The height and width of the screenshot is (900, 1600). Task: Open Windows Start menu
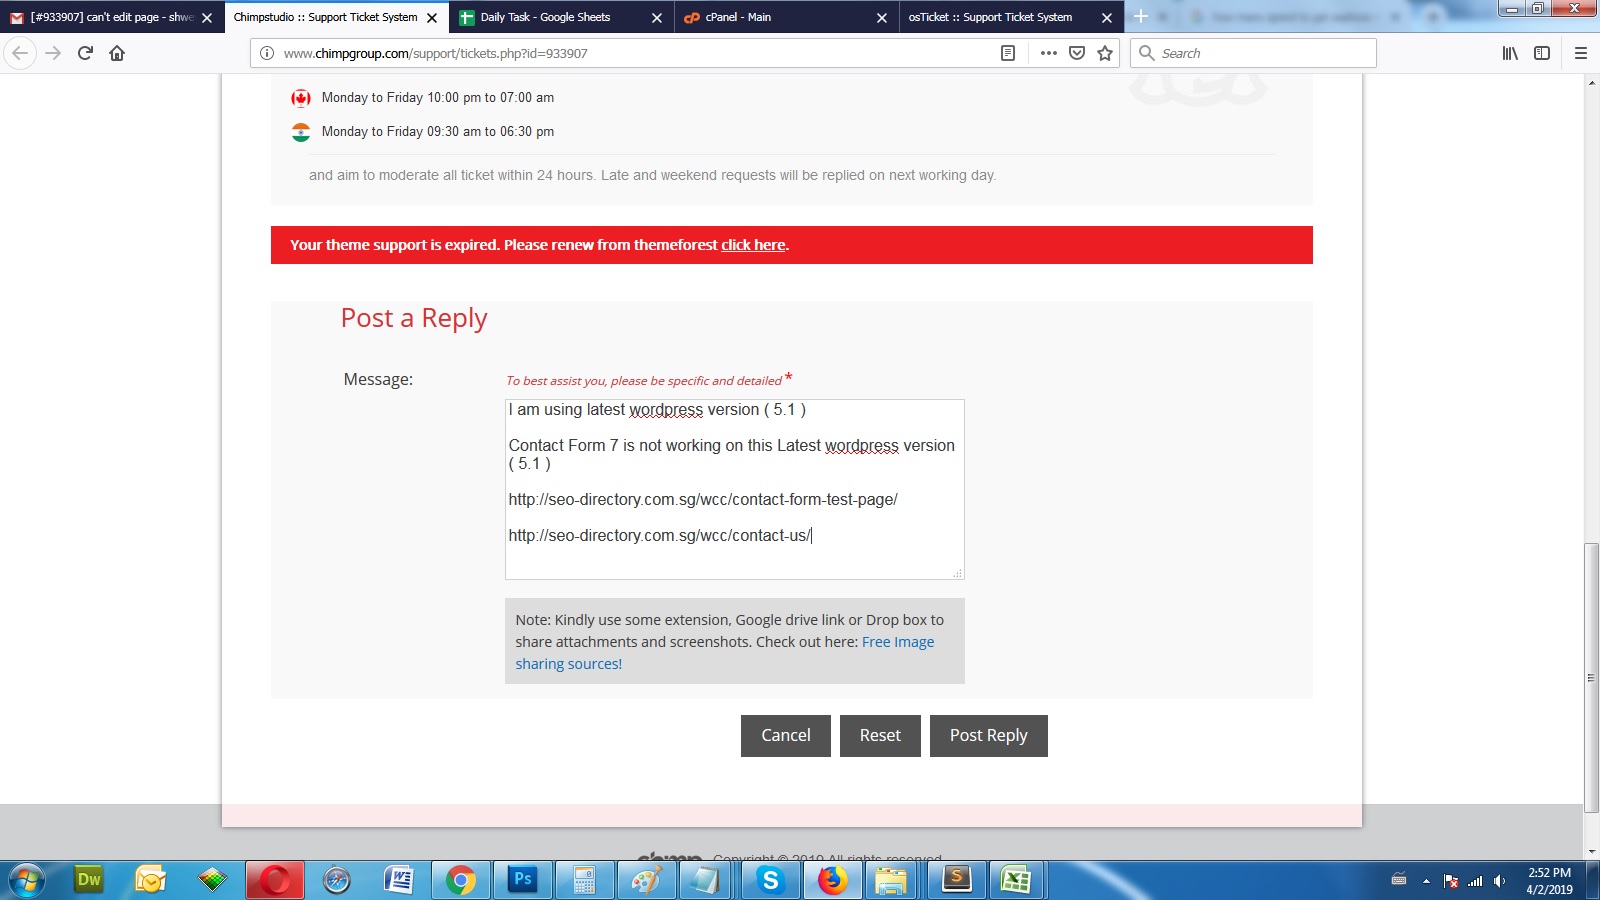point(27,880)
